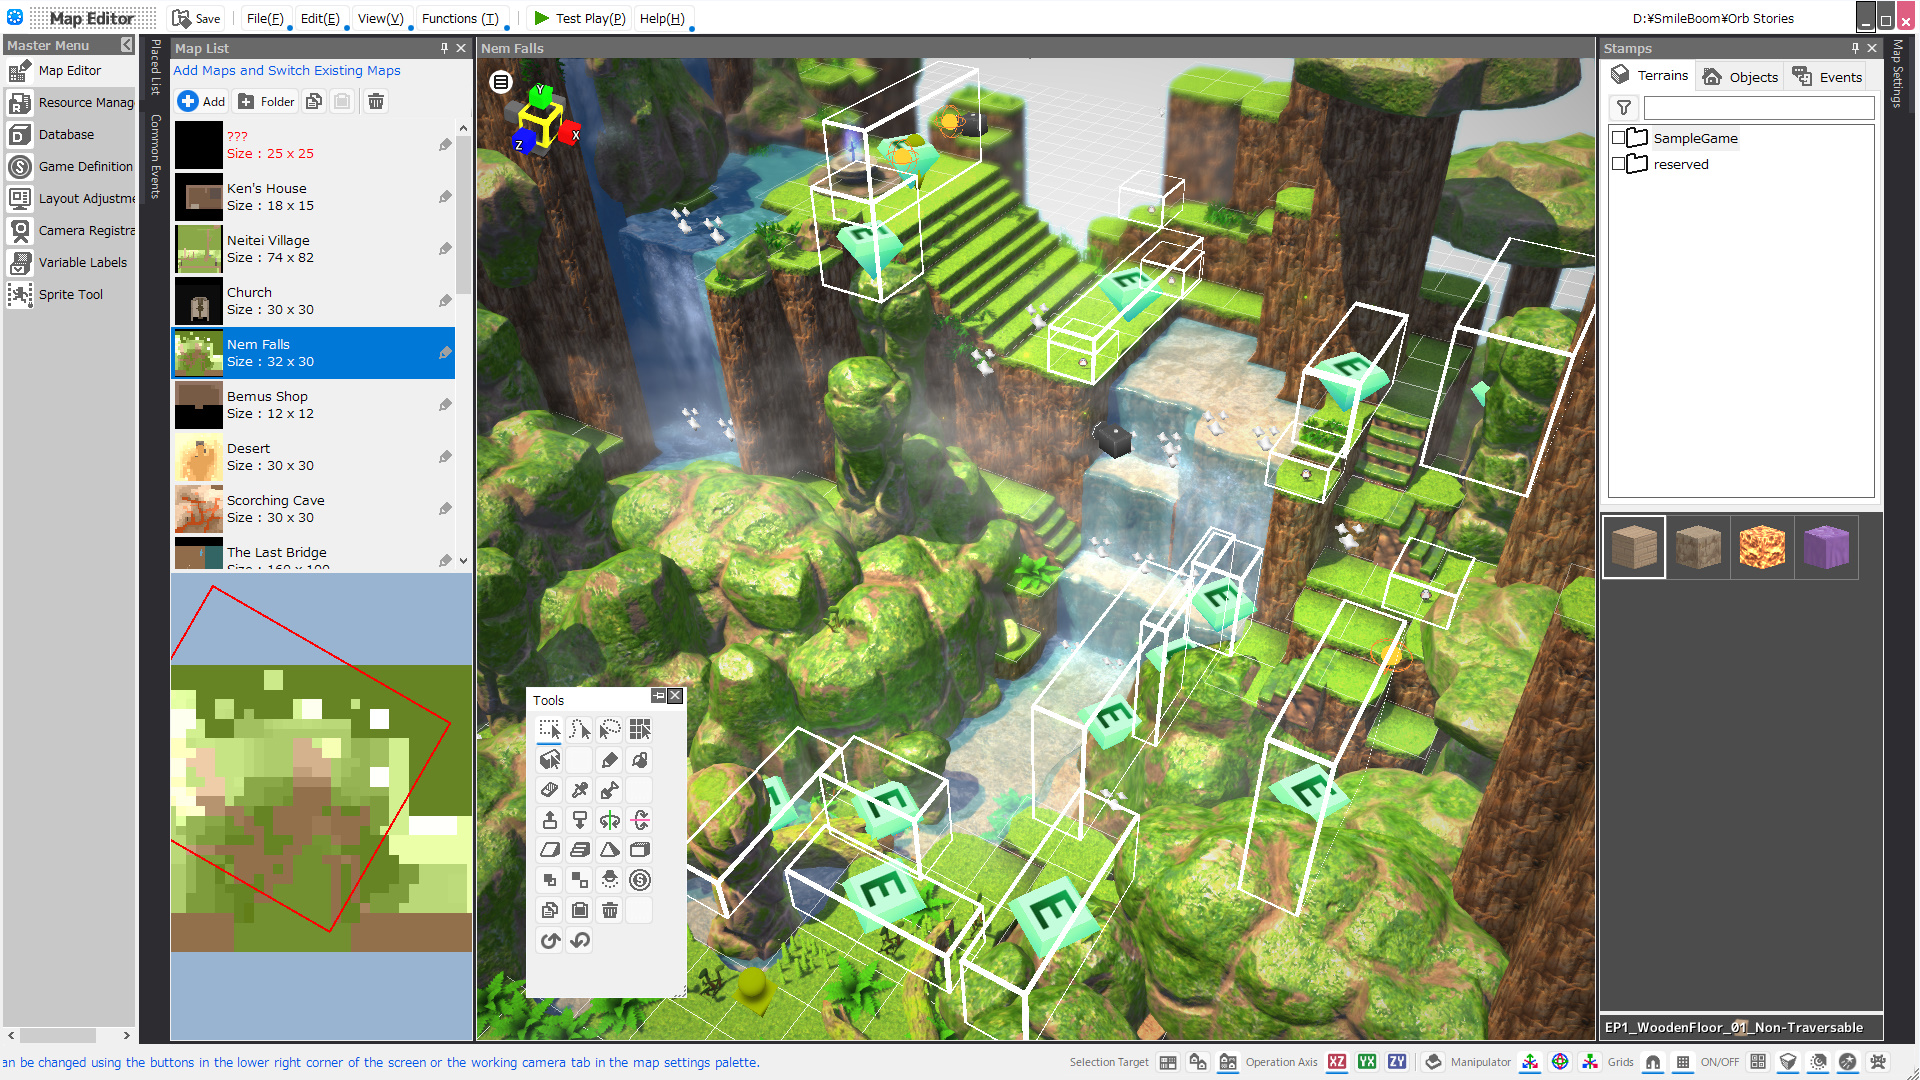Check the SampleGame checkbox in the Stamps panel
Image resolution: width=1920 pixels, height=1080 pixels.
point(1618,138)
